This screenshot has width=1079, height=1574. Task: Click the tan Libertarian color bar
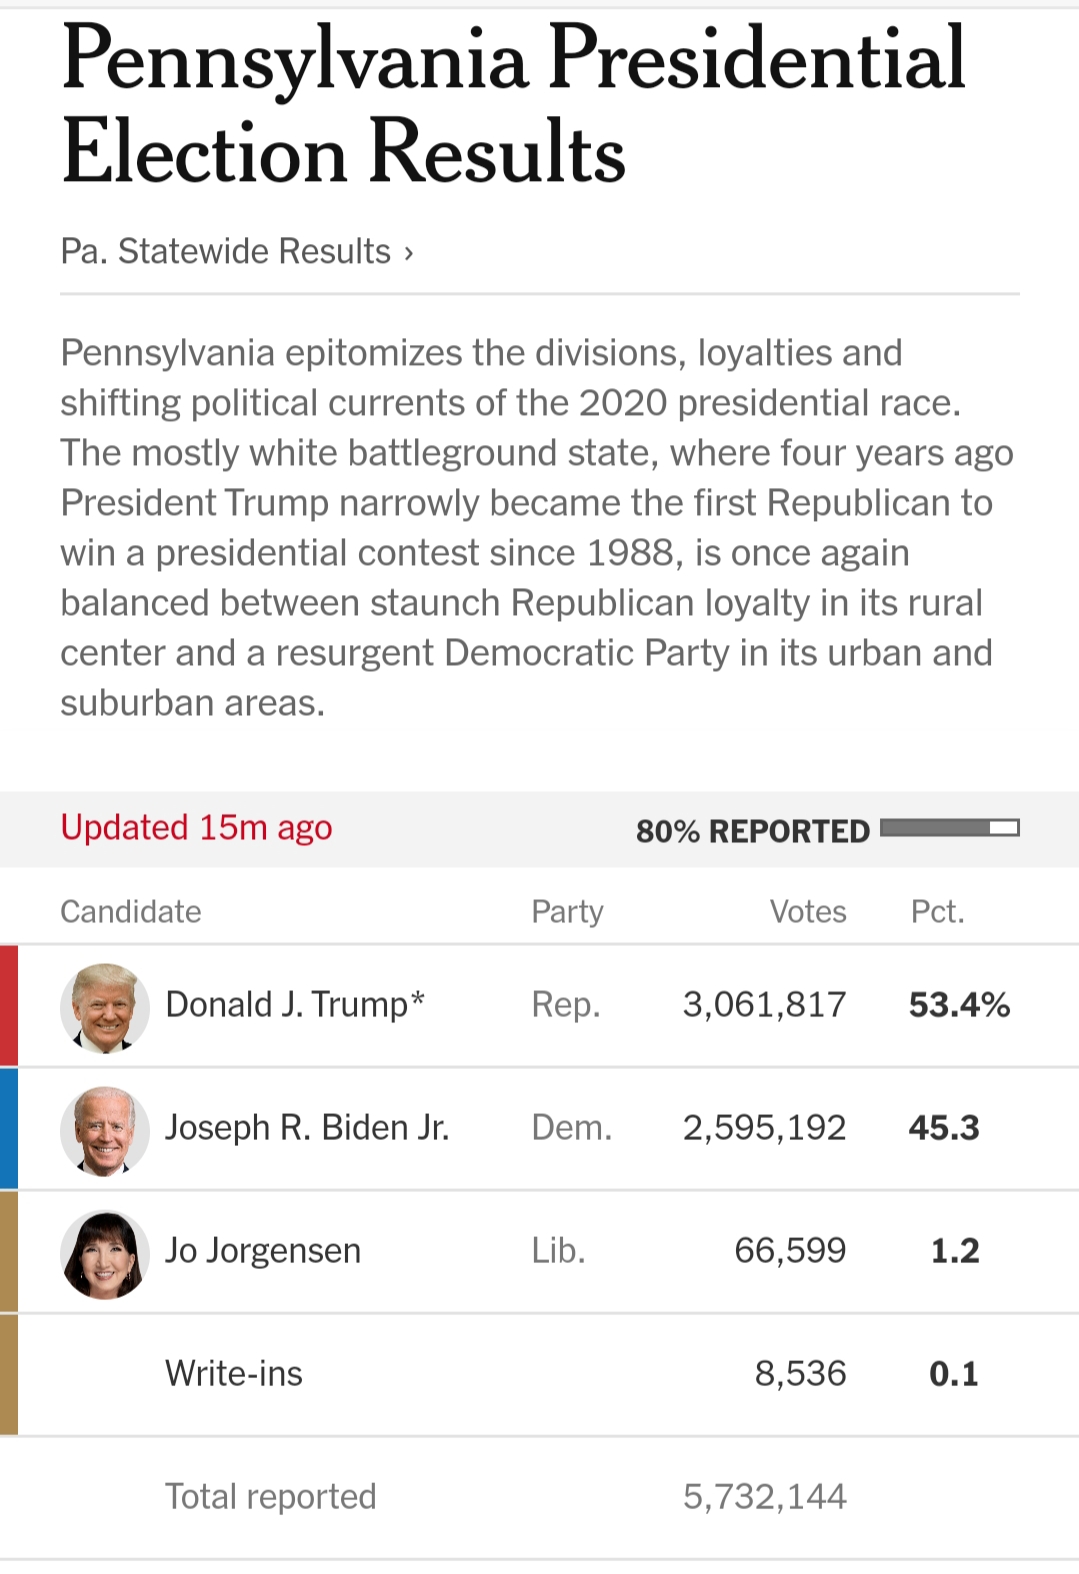tap(9, 1251)
